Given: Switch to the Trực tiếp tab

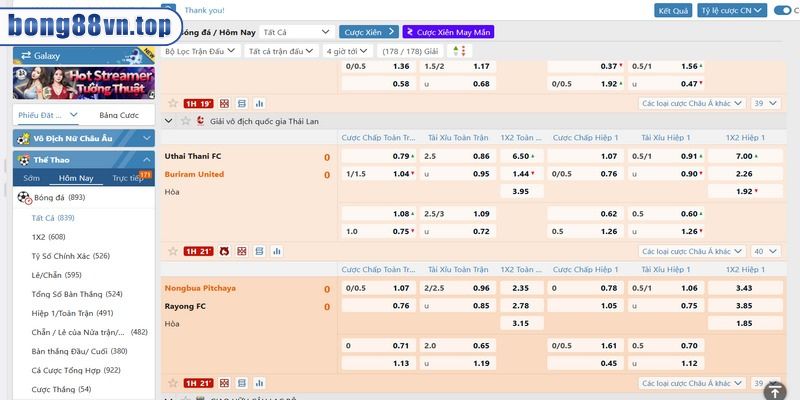Looking at the screenshot, I should [128, 178].
